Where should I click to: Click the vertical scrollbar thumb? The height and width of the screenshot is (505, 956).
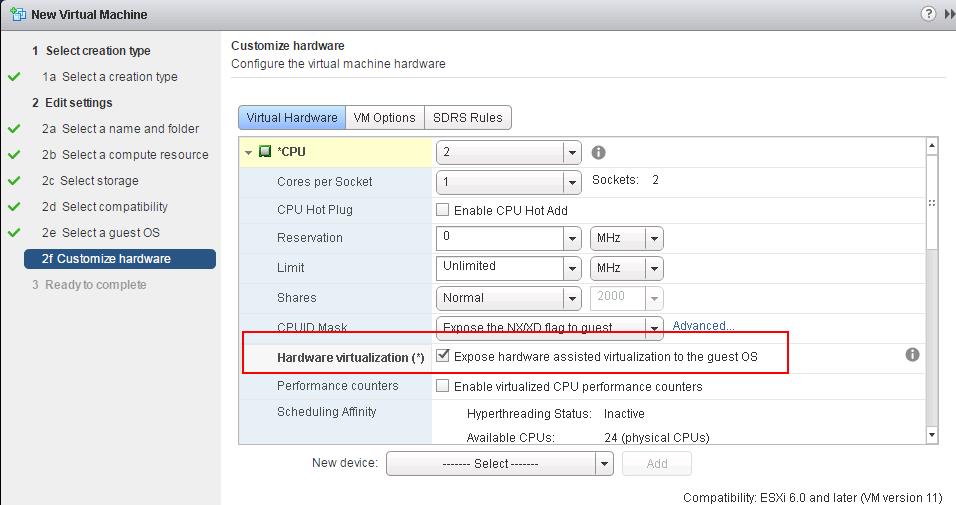[931, 201]
